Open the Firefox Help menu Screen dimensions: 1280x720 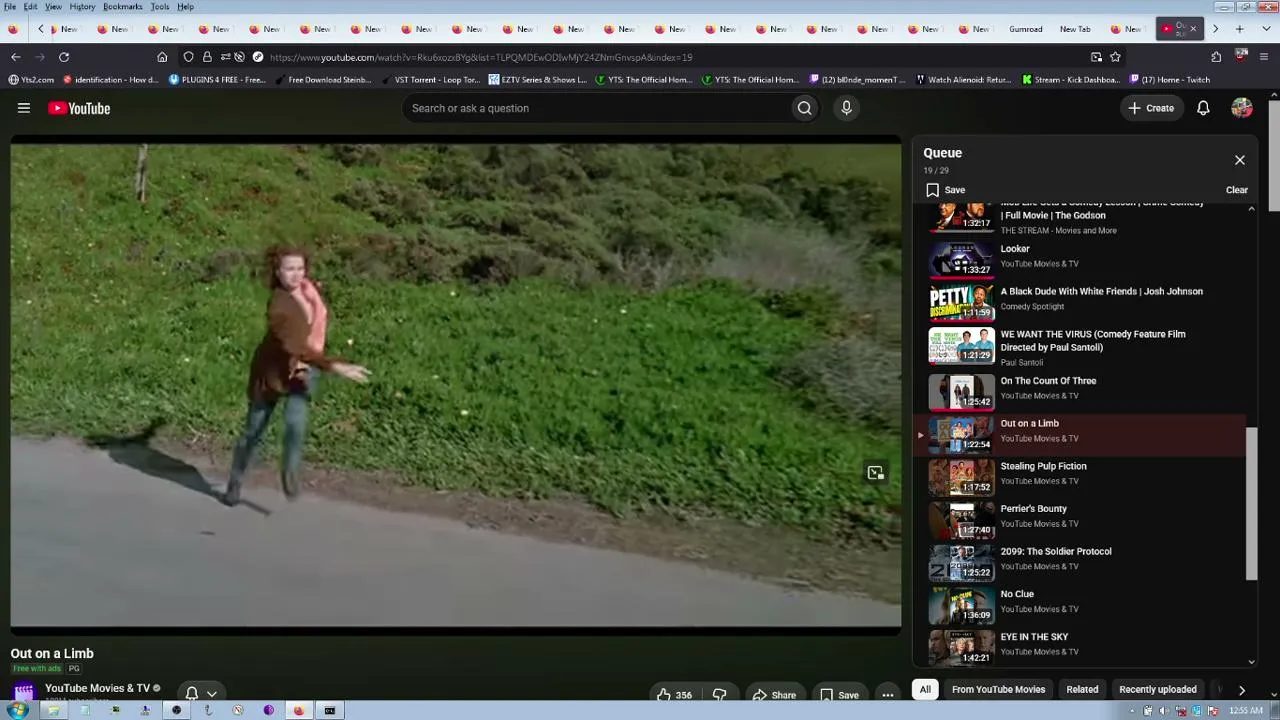pyautogui.click(x=186, y=7)
